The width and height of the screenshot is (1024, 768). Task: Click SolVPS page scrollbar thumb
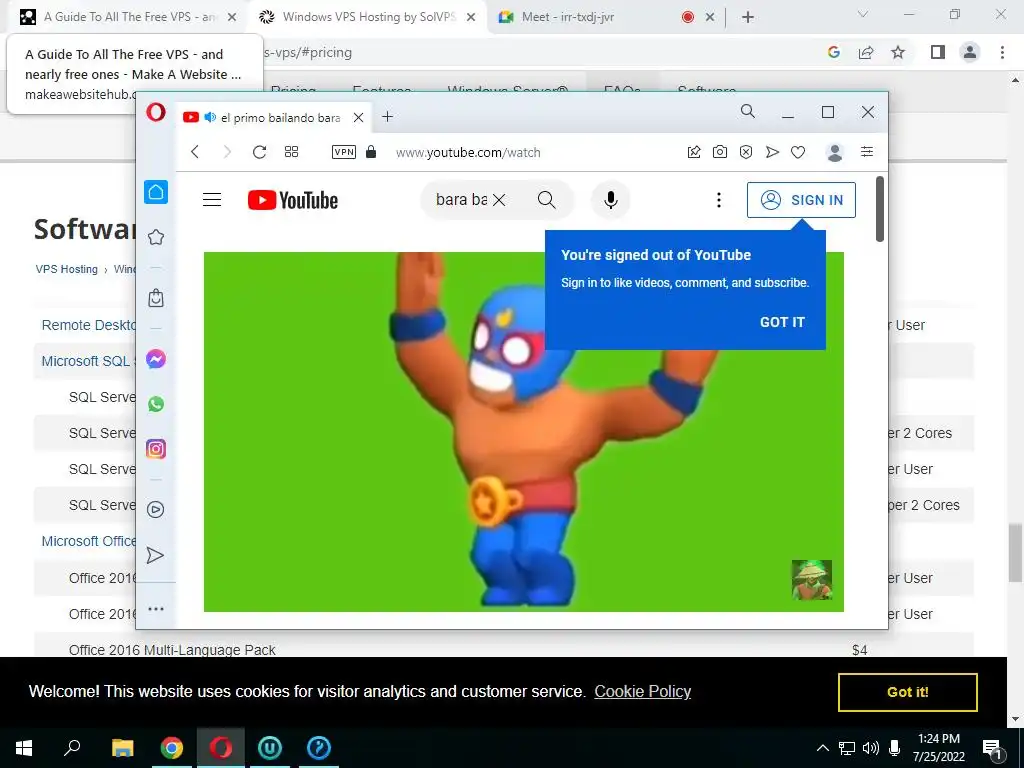pos(1015,552)
